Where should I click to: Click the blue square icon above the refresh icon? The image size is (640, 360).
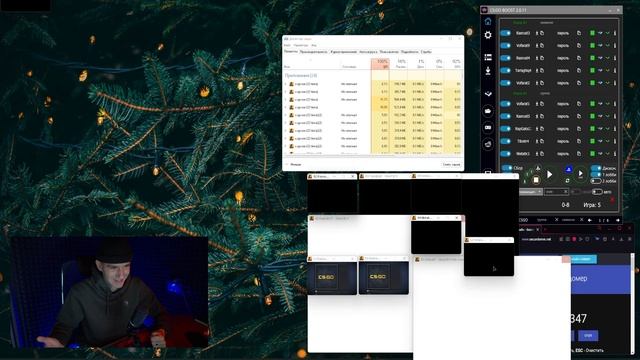[568, 169]
